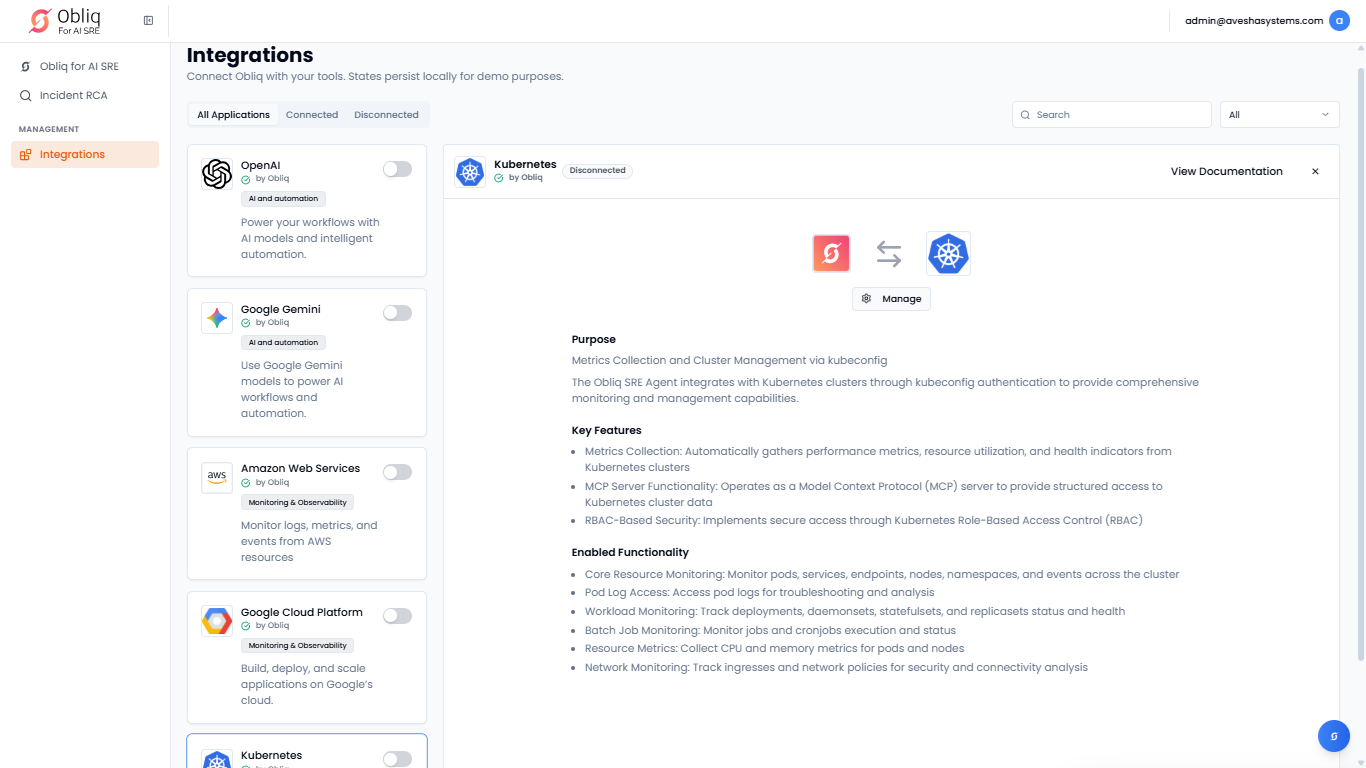
Task: Click the OpenAI logo icon
Action: pyautogui.click(x=217, y=174)
